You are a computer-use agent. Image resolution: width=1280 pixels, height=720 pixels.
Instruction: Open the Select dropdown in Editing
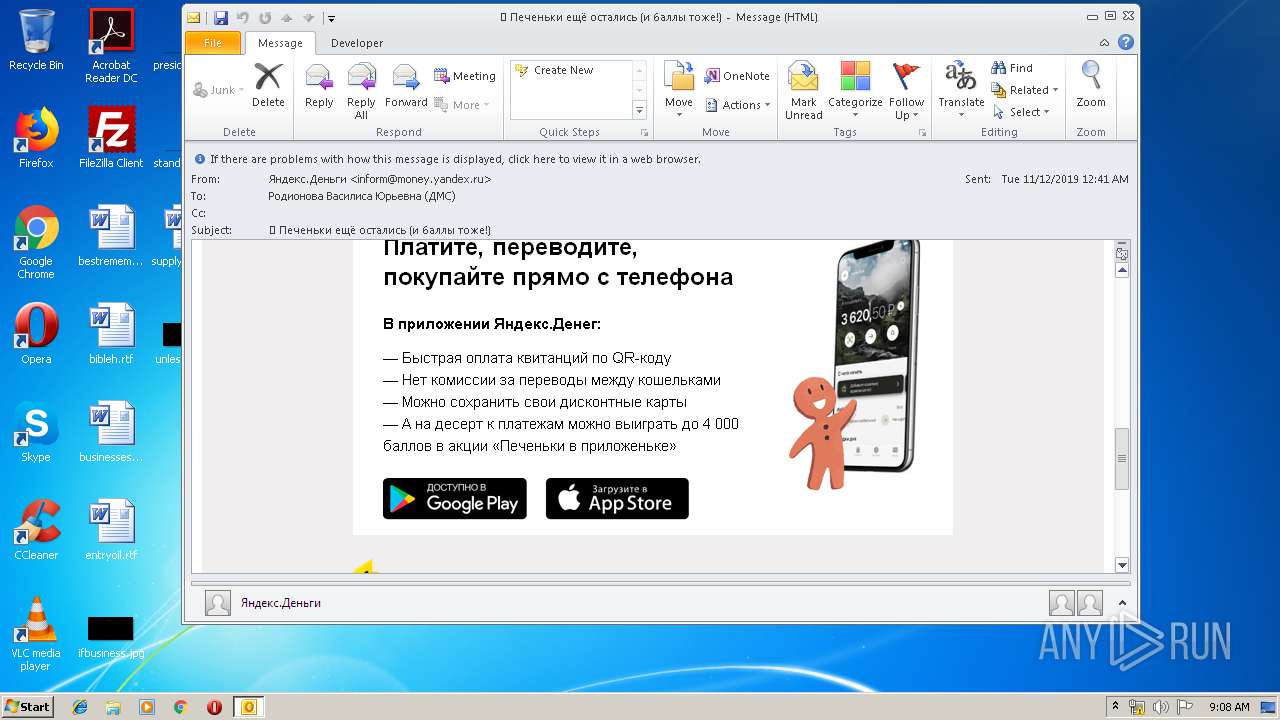[x=1021, y=112]
